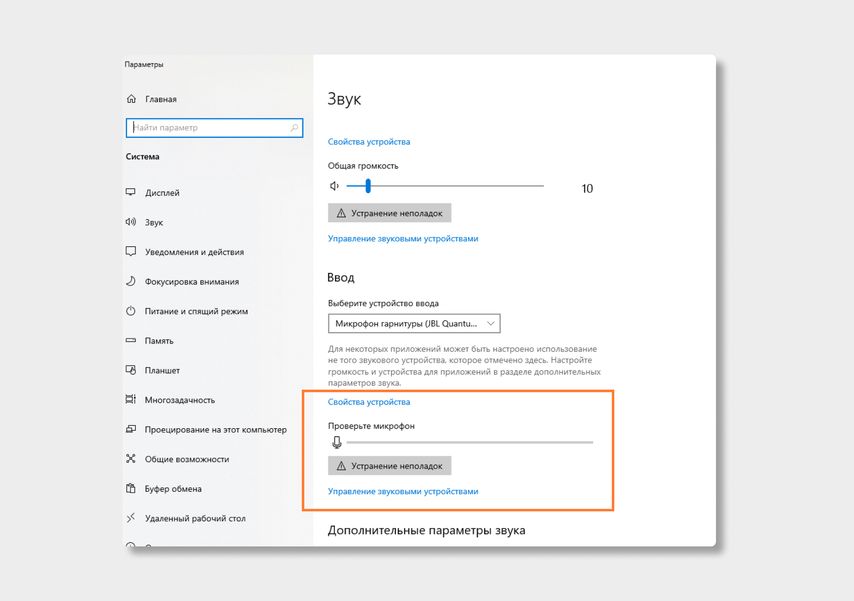Click the Clipboard icon in sidebar
Image resolution: width=854 pixels, height=601 pixels.
click(131, 489)
